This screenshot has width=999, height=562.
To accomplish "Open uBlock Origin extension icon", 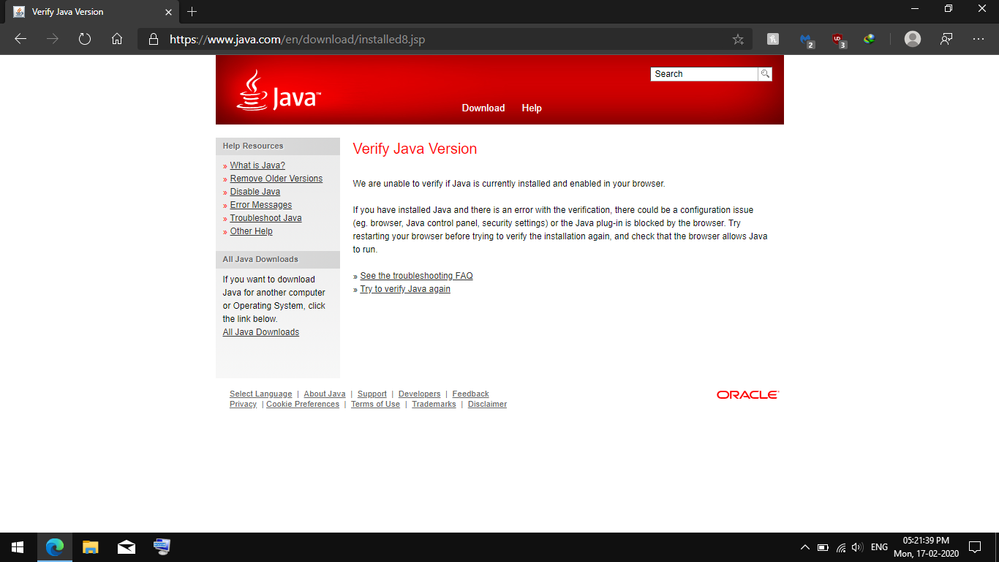I will pyautogui.click(x=838, y=40).
